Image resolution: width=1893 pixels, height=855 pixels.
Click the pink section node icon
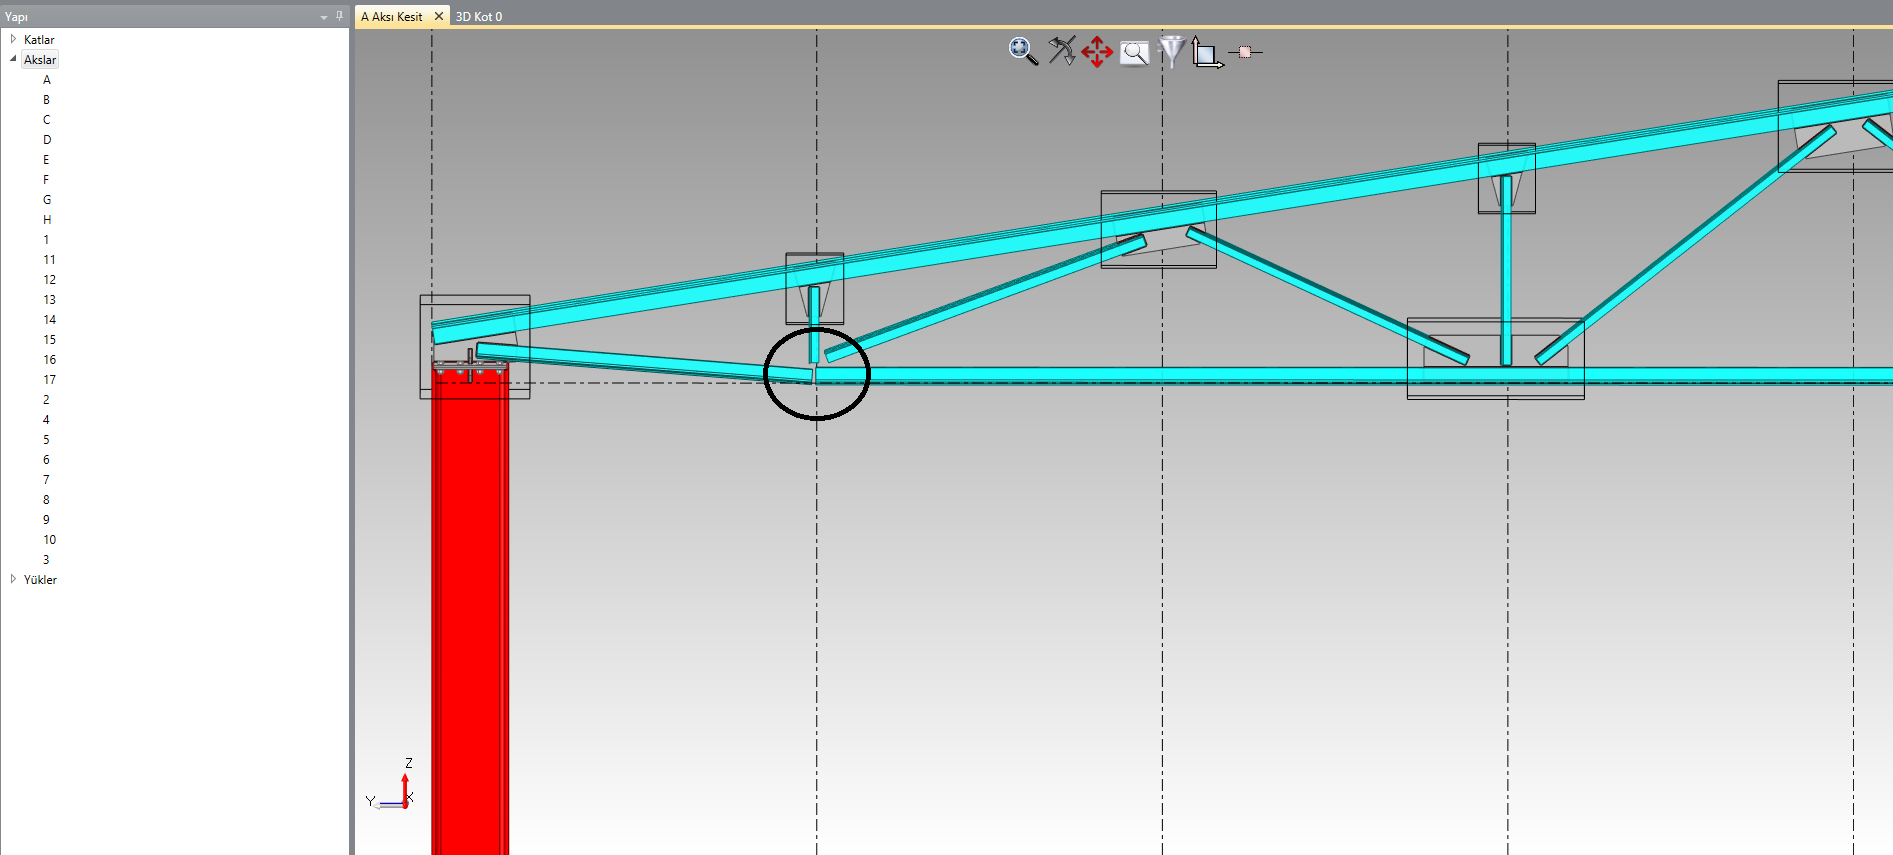coord(1245,52)
